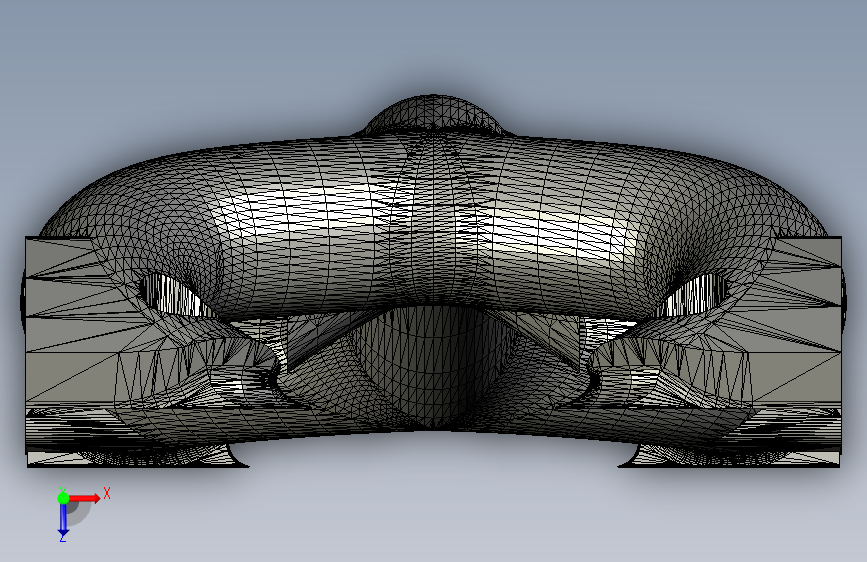Click the blue Z axis arrow of the triad

tap(63, 520)
